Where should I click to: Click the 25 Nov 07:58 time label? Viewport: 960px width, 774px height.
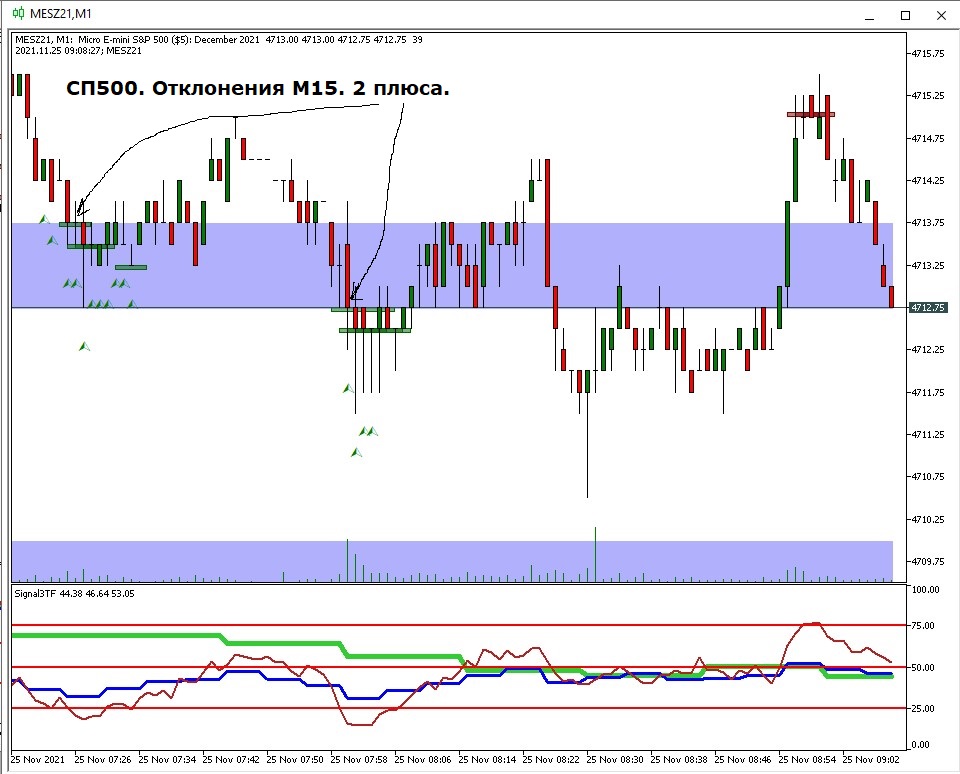click(x=359, y=759)
